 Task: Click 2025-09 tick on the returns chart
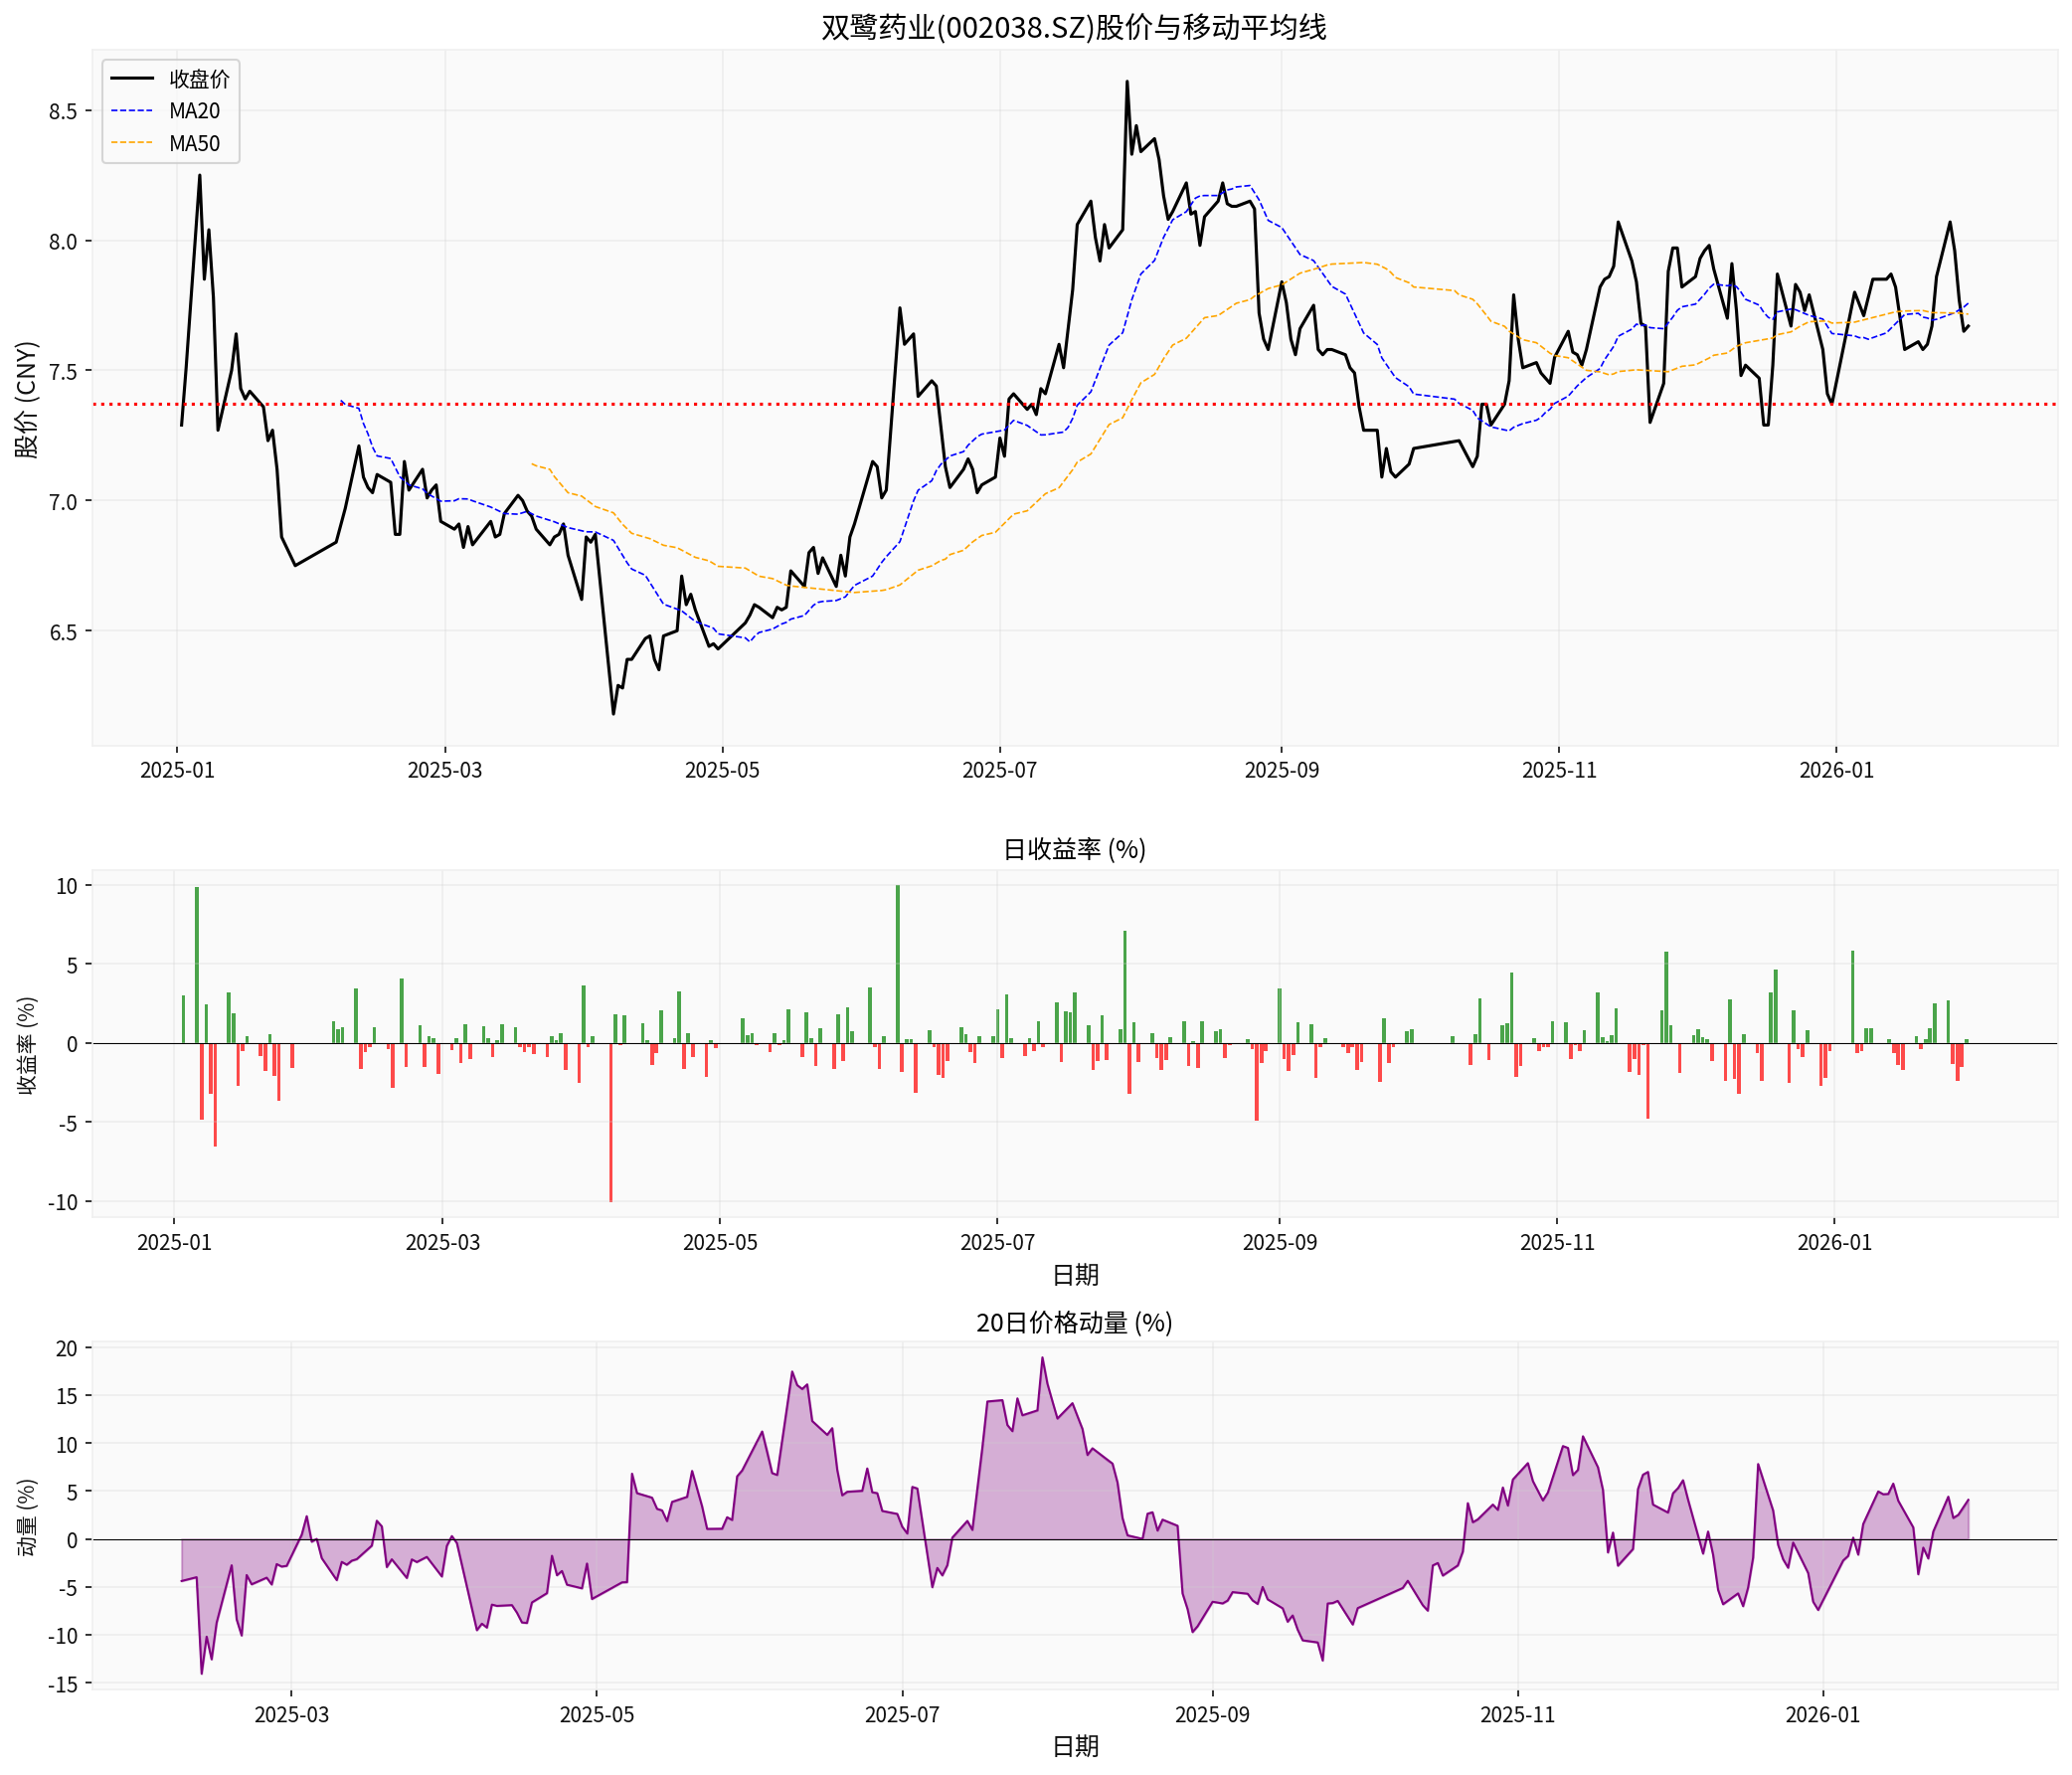pyautogui.click(x=1279, y=1242)
